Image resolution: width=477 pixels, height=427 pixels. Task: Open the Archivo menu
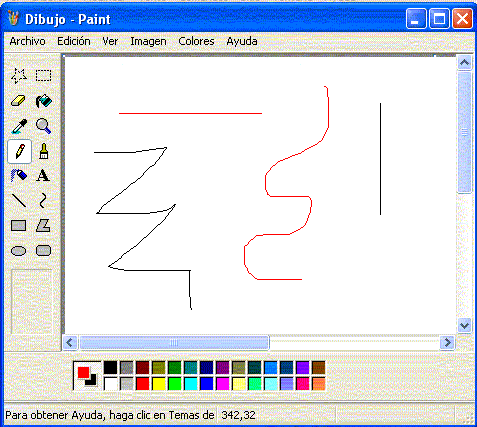coord(27,41)
